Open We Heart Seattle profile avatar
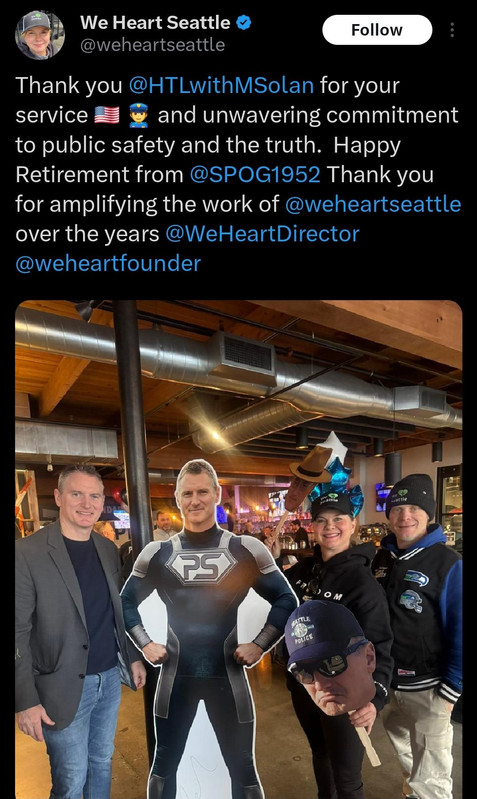The width and height of the screenshot is (477, 799). [x=39, y=34]
